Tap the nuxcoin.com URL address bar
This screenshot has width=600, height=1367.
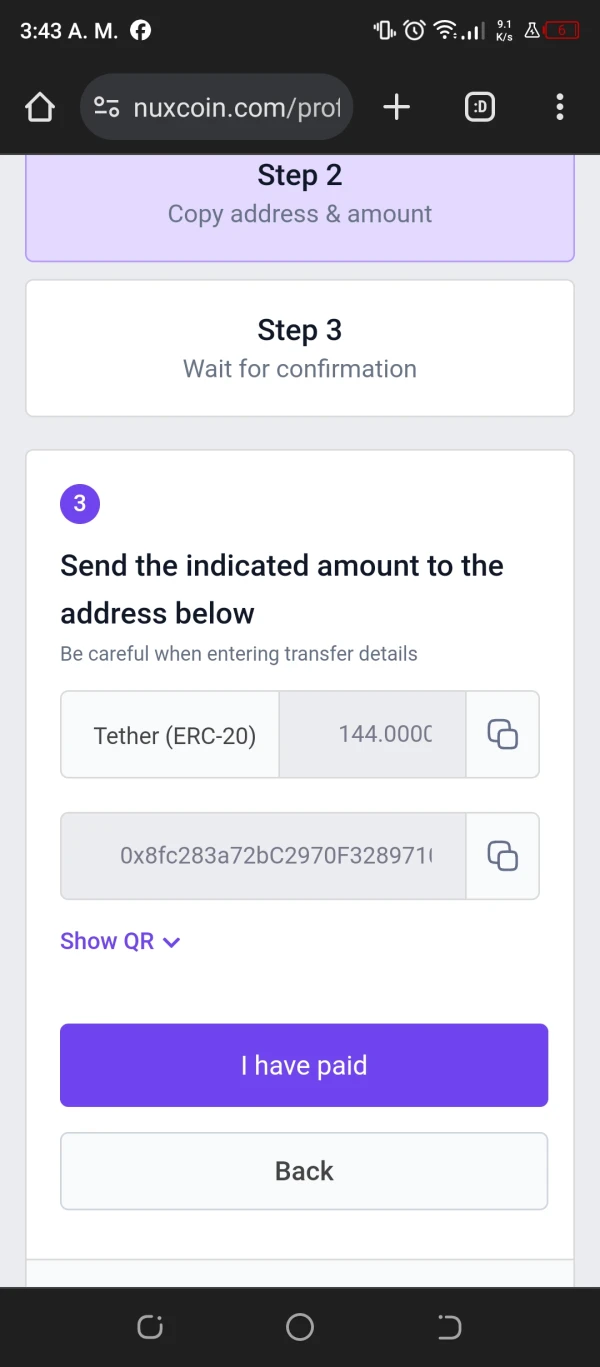237,107
